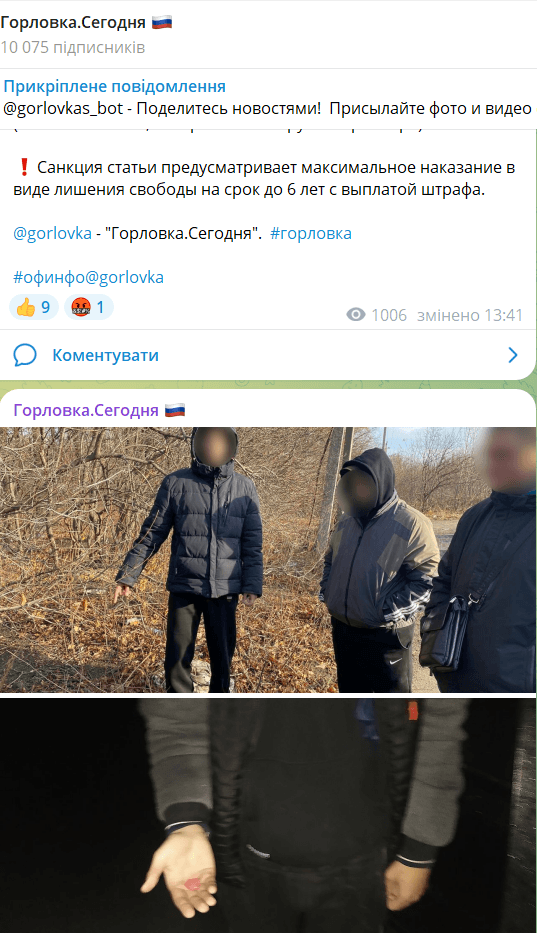
Task: Click the 10 075 підписників subscriber count
Action: pos(73,48)
